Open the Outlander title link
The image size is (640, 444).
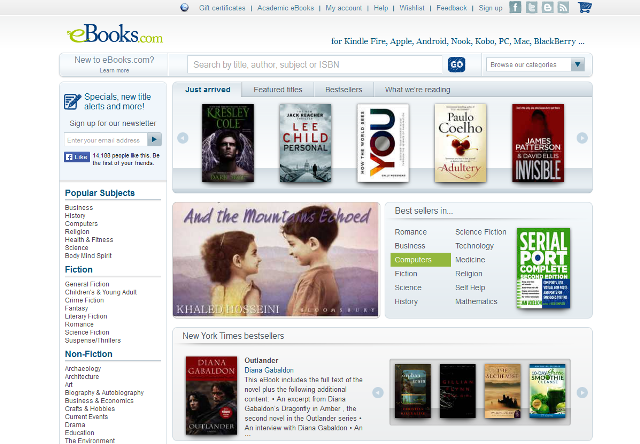261,360
